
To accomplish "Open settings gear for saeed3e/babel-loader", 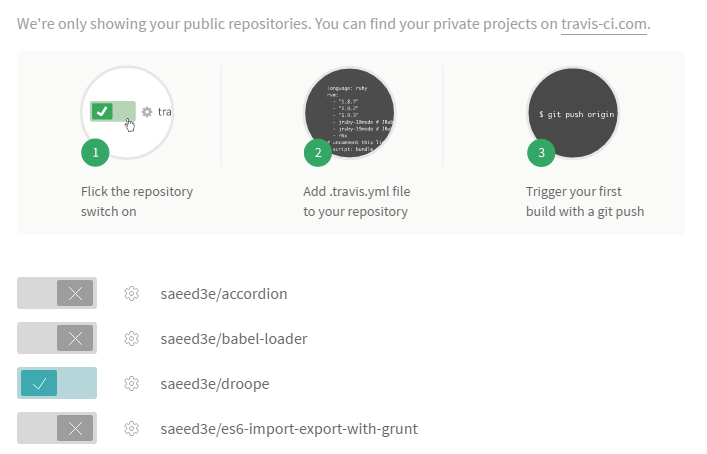I will [x=130, y=339].
